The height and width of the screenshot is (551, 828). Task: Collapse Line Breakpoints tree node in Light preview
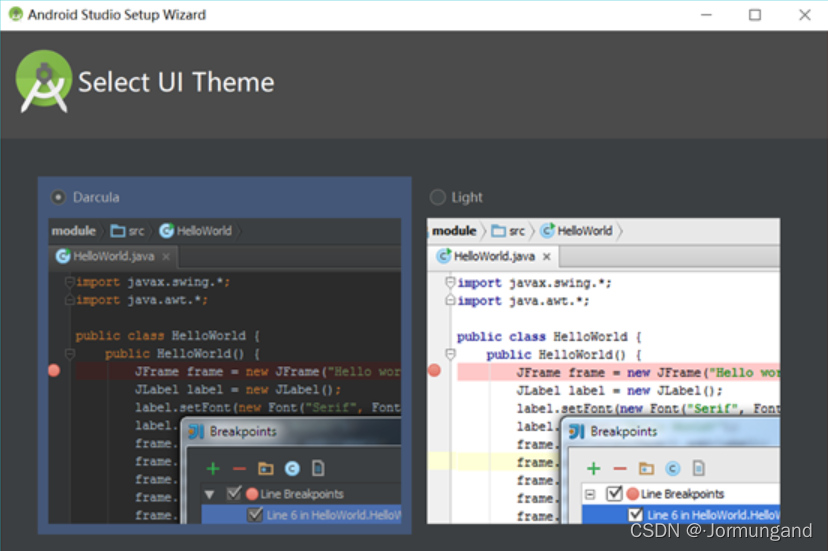point(590,494)
